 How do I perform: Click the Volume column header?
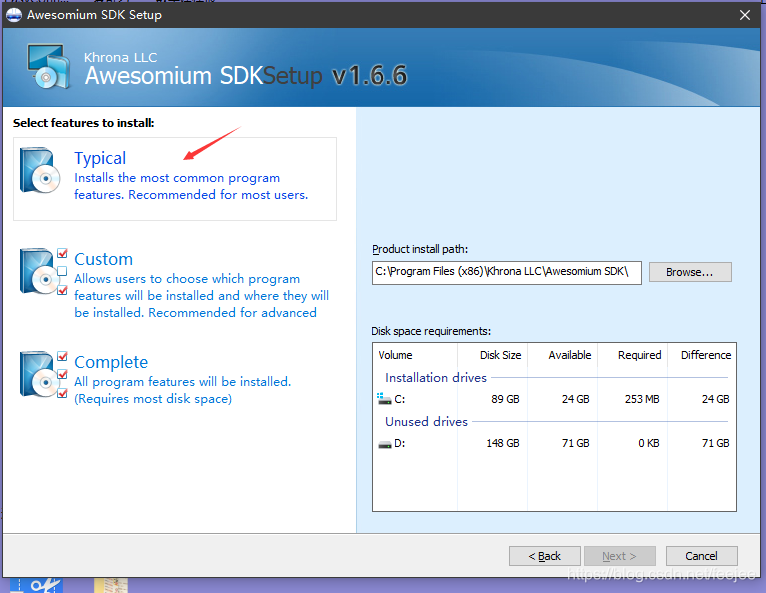click(x=416, y=355)
